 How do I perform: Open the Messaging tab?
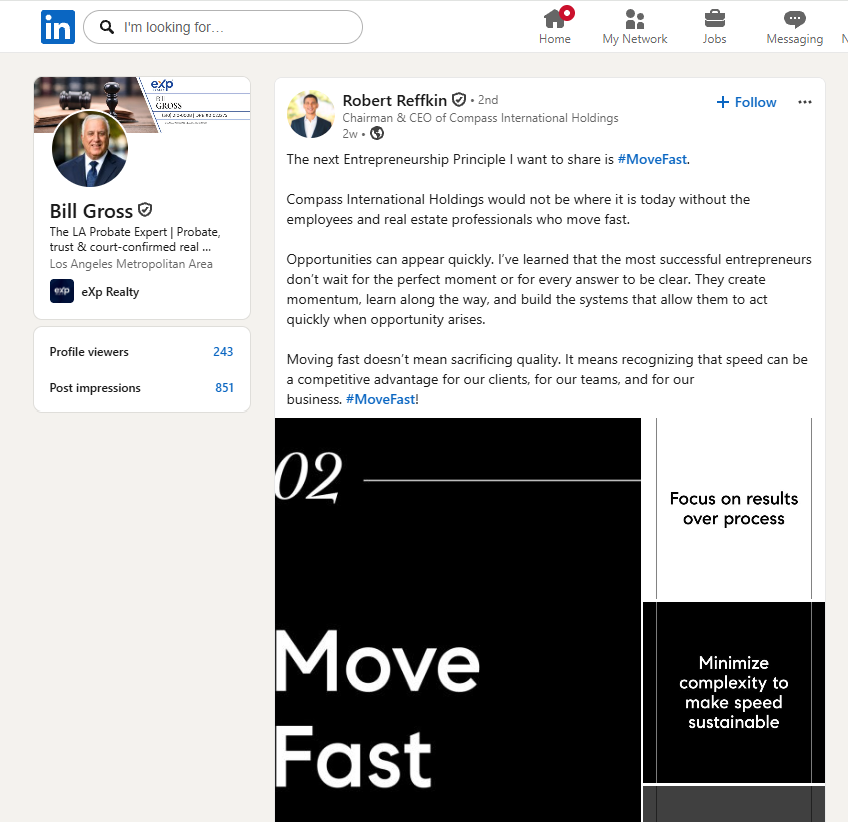click(x=794, y=26)
